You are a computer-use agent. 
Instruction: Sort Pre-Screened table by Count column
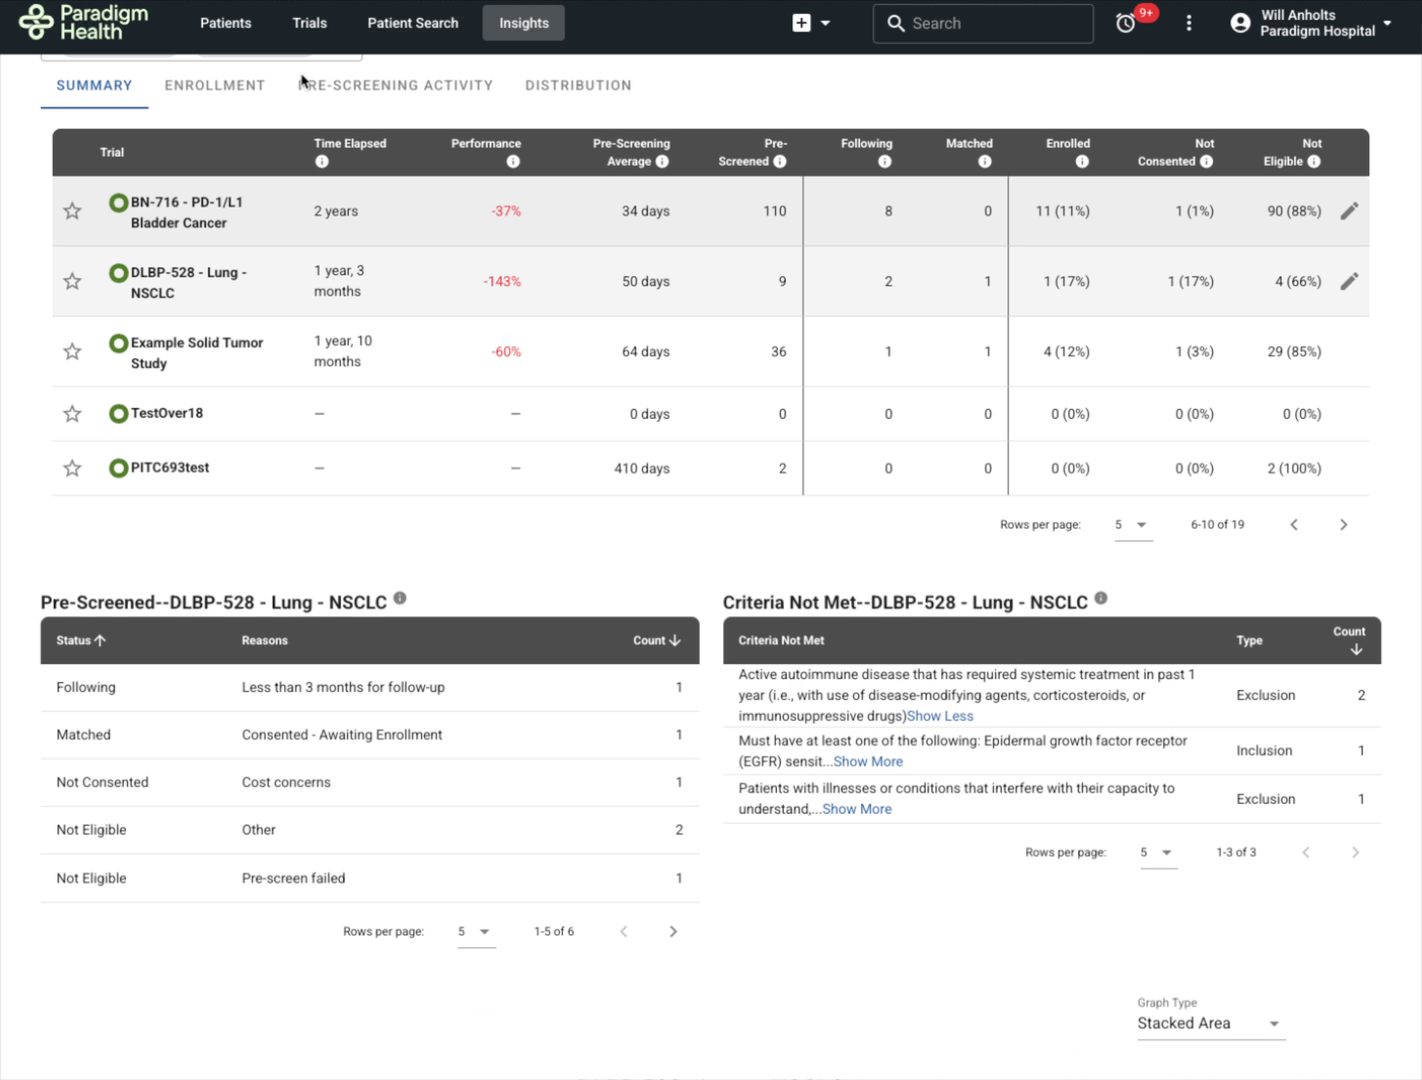pos(657,640)
